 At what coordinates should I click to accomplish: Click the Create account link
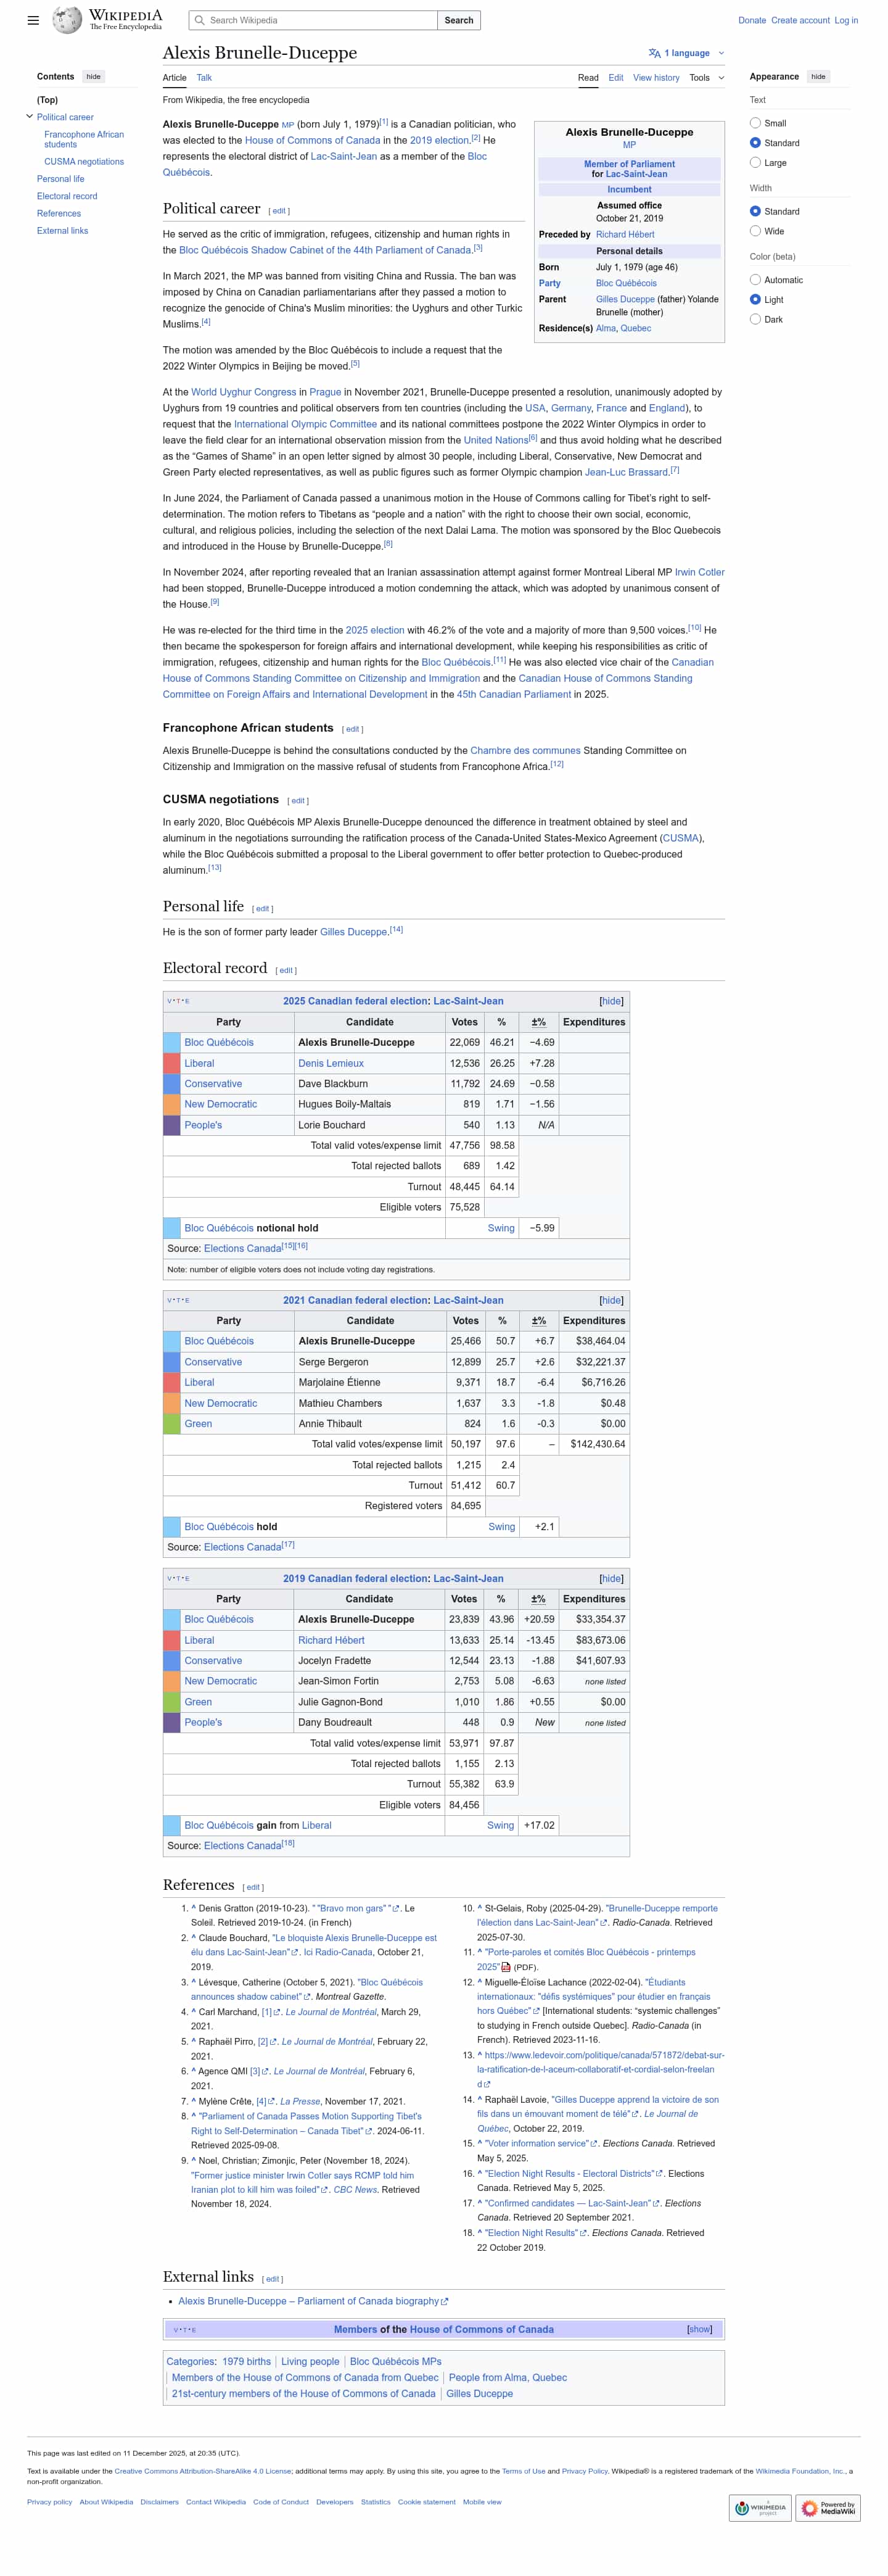[800, 20]
